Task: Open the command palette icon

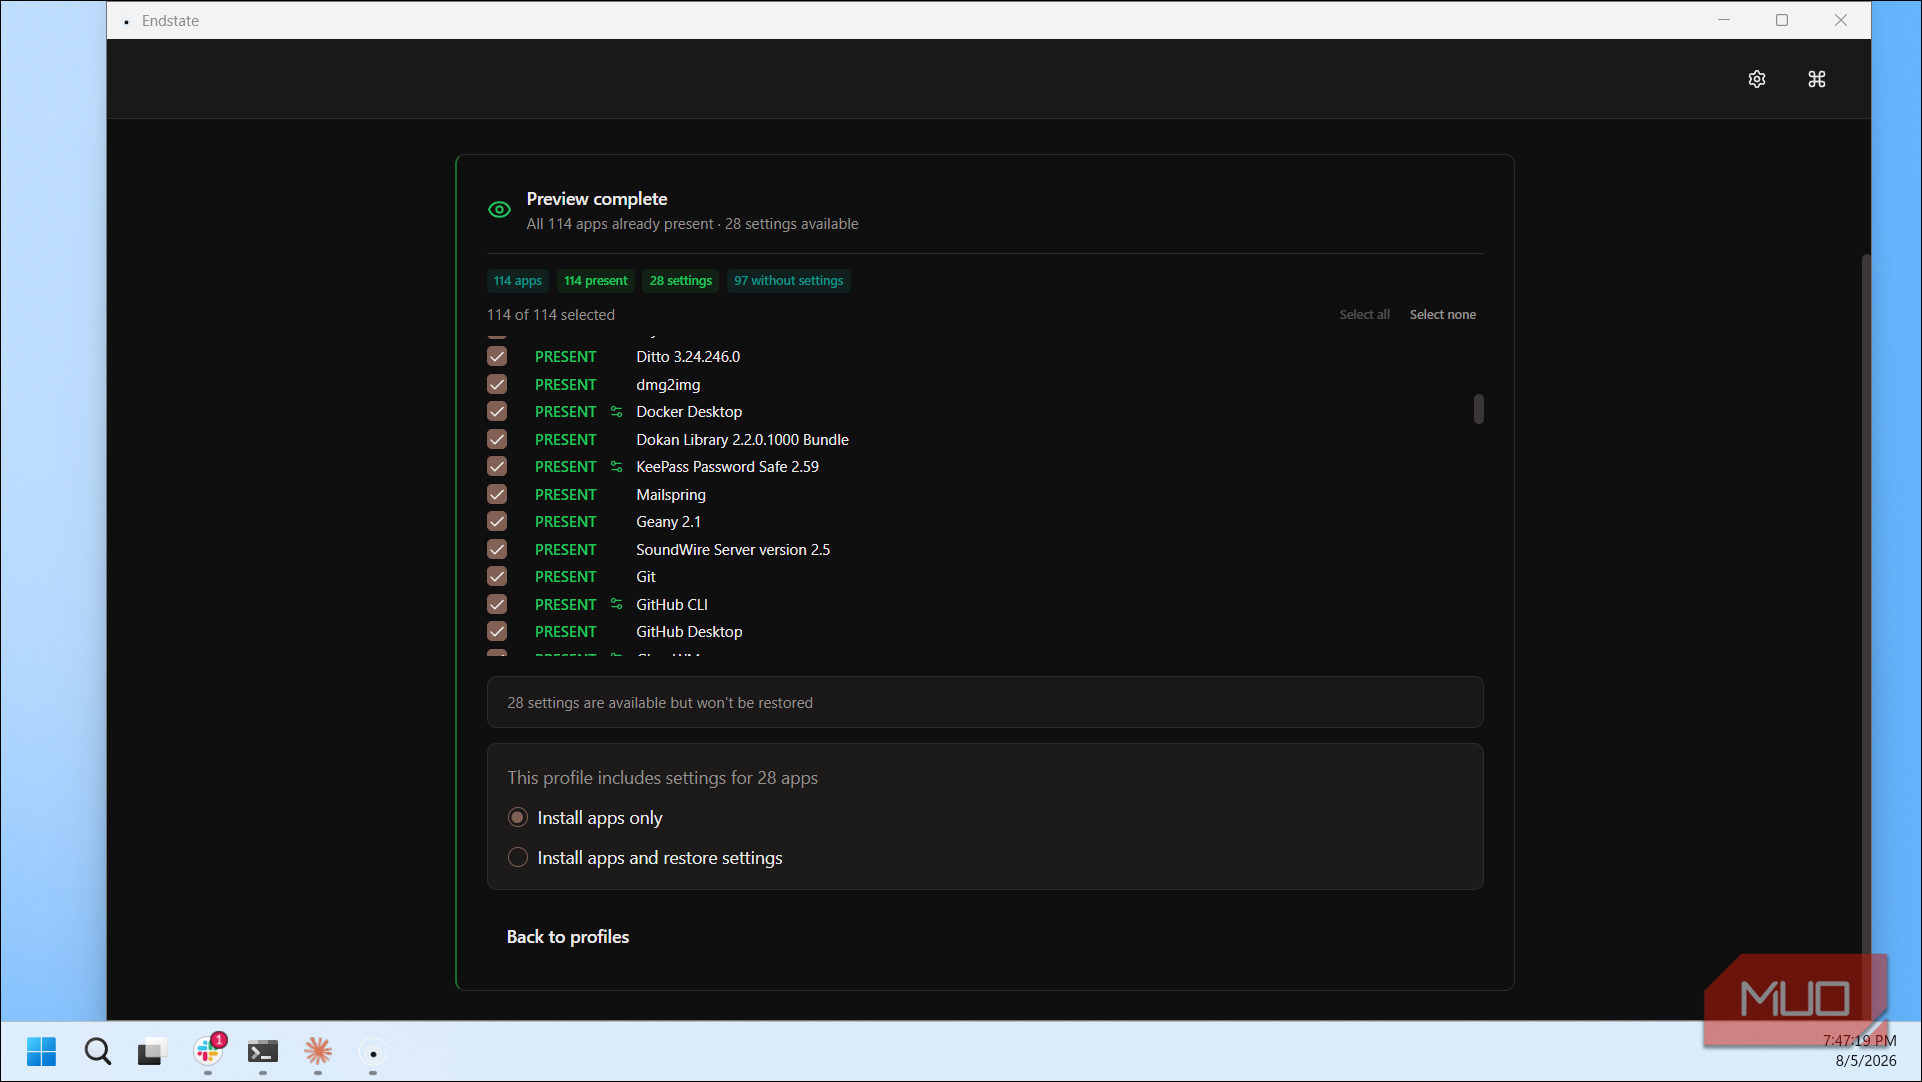Action: click(1817, 79)
